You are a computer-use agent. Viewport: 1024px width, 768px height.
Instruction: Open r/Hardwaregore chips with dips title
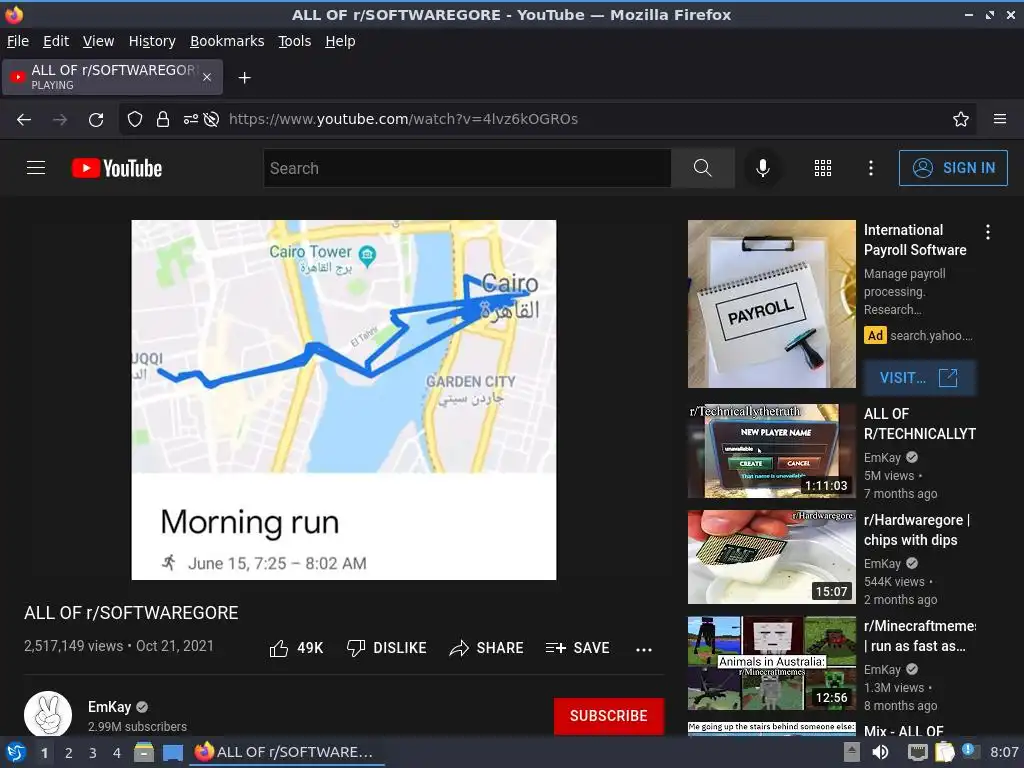(916, 530)
